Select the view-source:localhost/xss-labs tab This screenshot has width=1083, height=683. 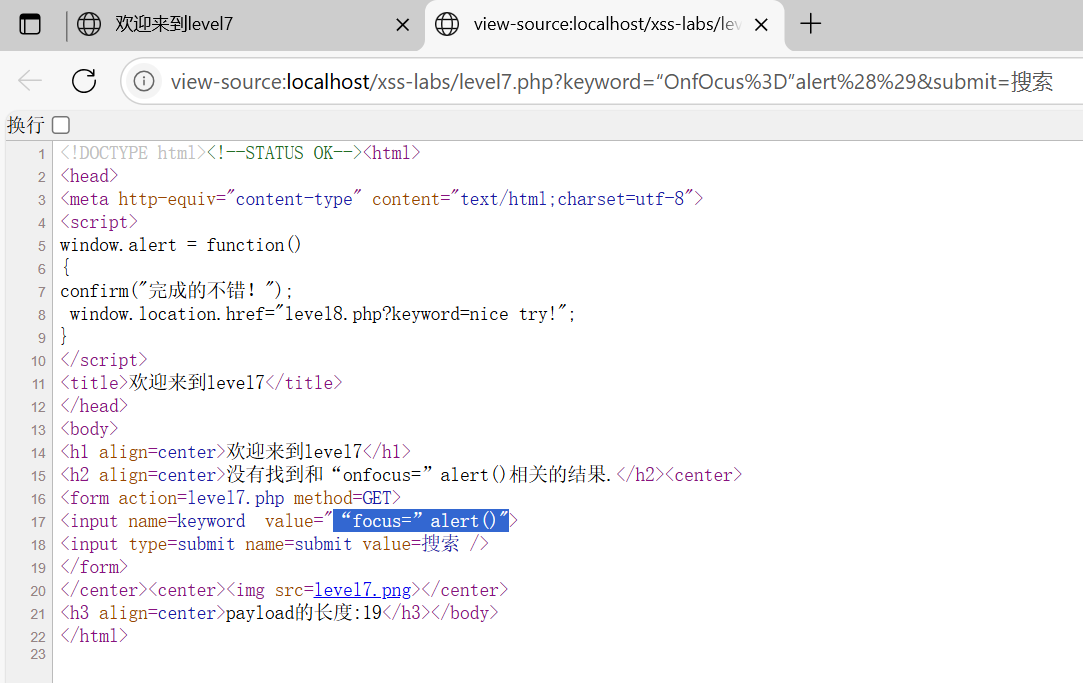point(604,25)
